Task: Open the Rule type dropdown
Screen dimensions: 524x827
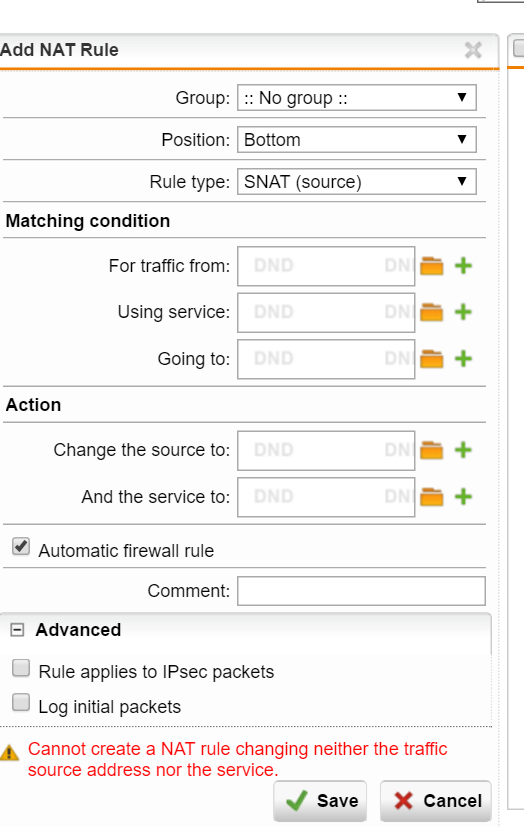Action: pos(357,182)
